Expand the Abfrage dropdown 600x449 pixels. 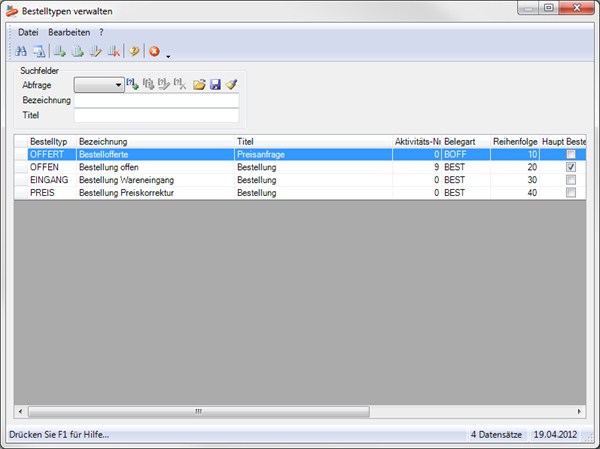118,86
